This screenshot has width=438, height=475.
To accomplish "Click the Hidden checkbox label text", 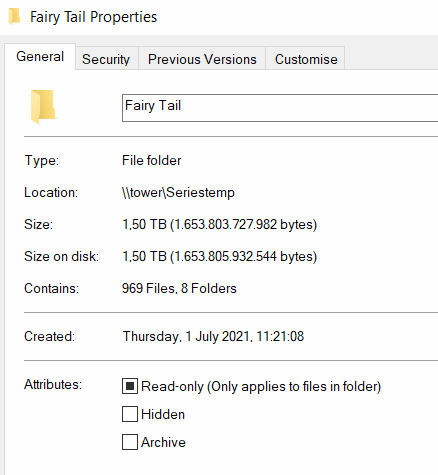I will click(163, 414).
